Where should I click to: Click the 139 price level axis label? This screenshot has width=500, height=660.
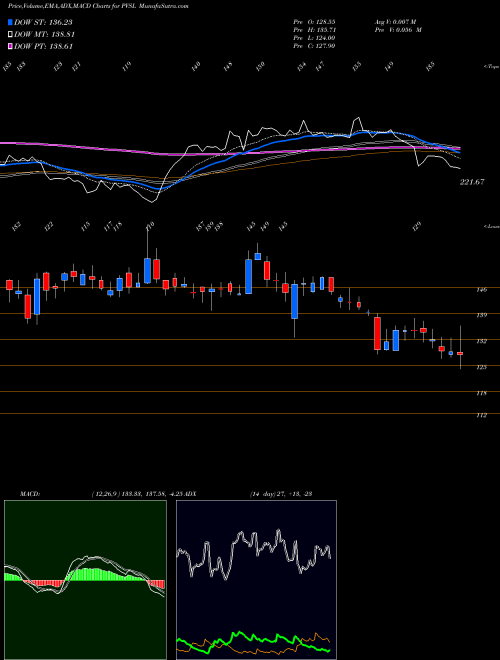coord(482,315)
